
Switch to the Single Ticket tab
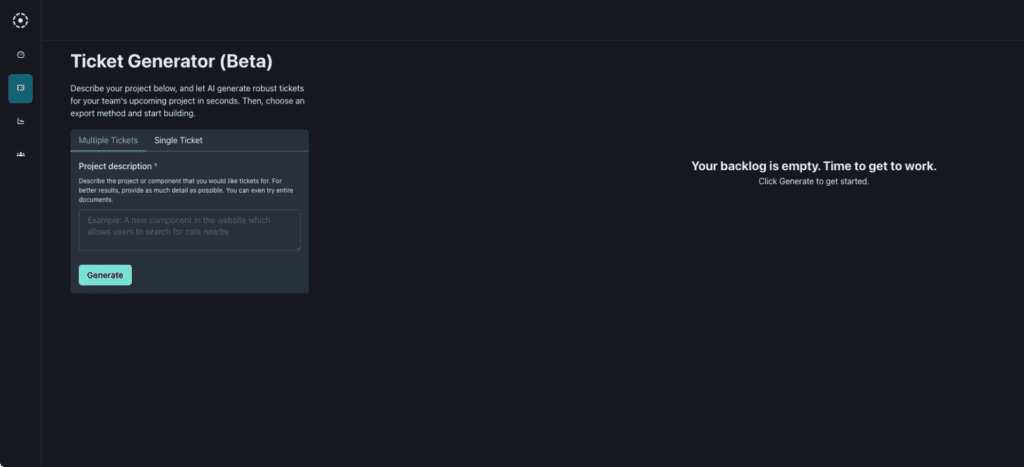point(178,140)
